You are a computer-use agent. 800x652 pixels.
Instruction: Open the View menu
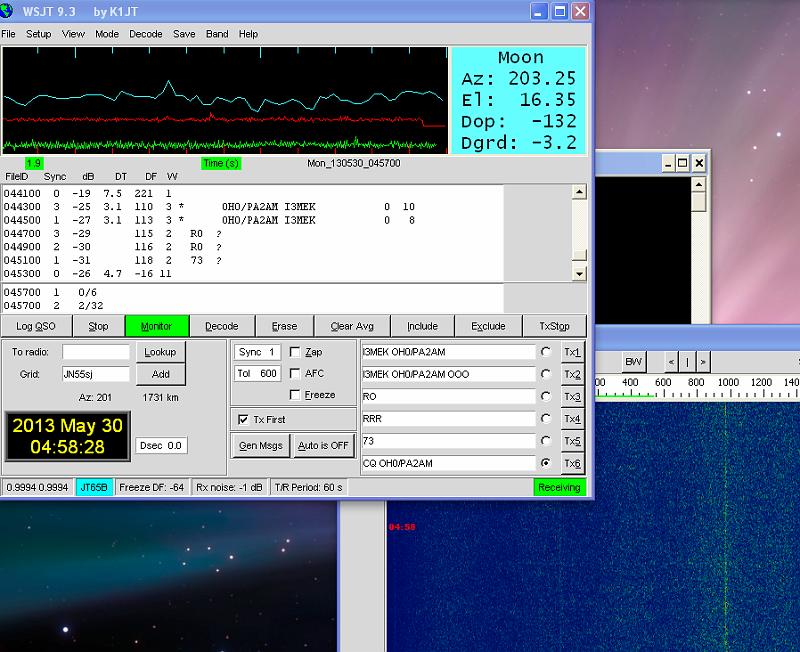(73, 34)
